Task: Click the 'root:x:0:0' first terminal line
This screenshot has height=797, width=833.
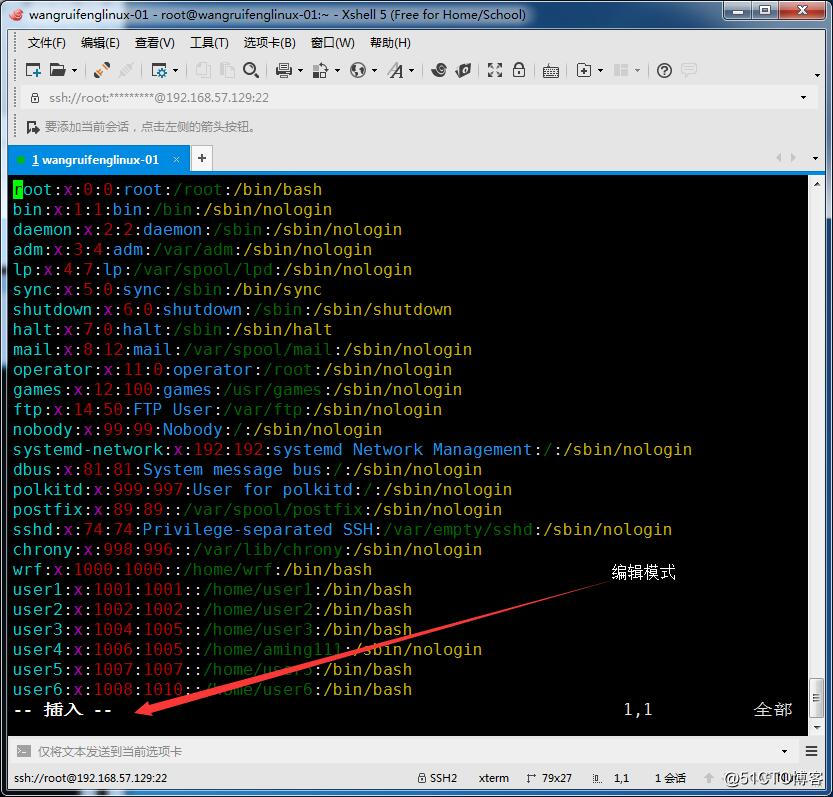Action: pyautogui.click(x=167, y=190)
